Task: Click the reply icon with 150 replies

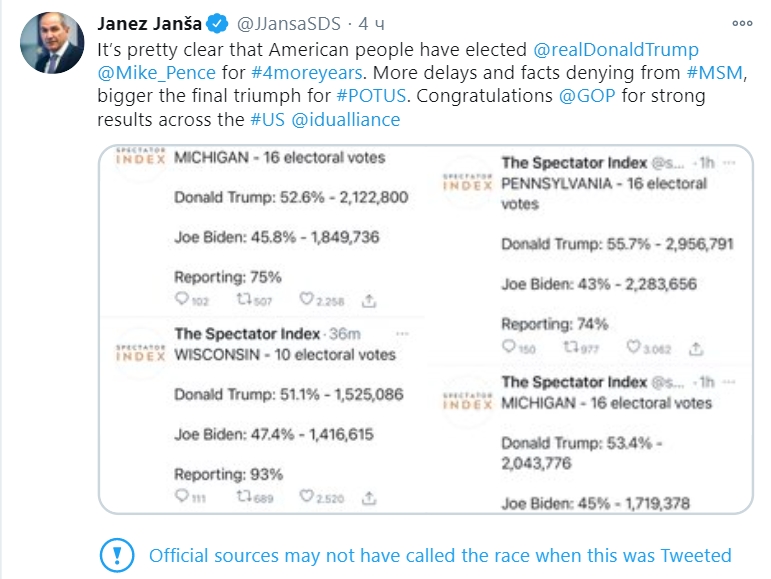Action: 510,348
